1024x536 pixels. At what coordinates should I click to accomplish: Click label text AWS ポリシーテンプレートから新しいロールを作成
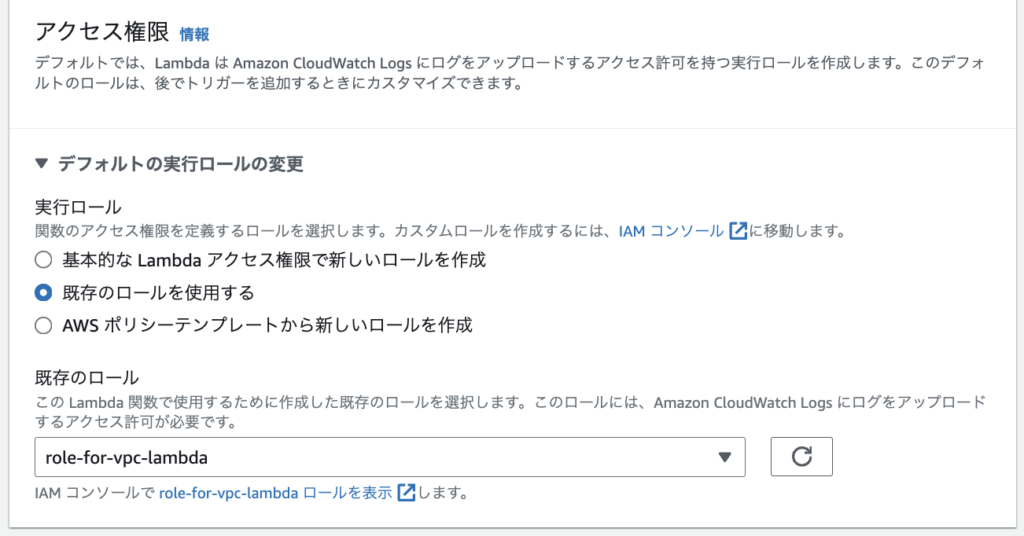point(267,325)
